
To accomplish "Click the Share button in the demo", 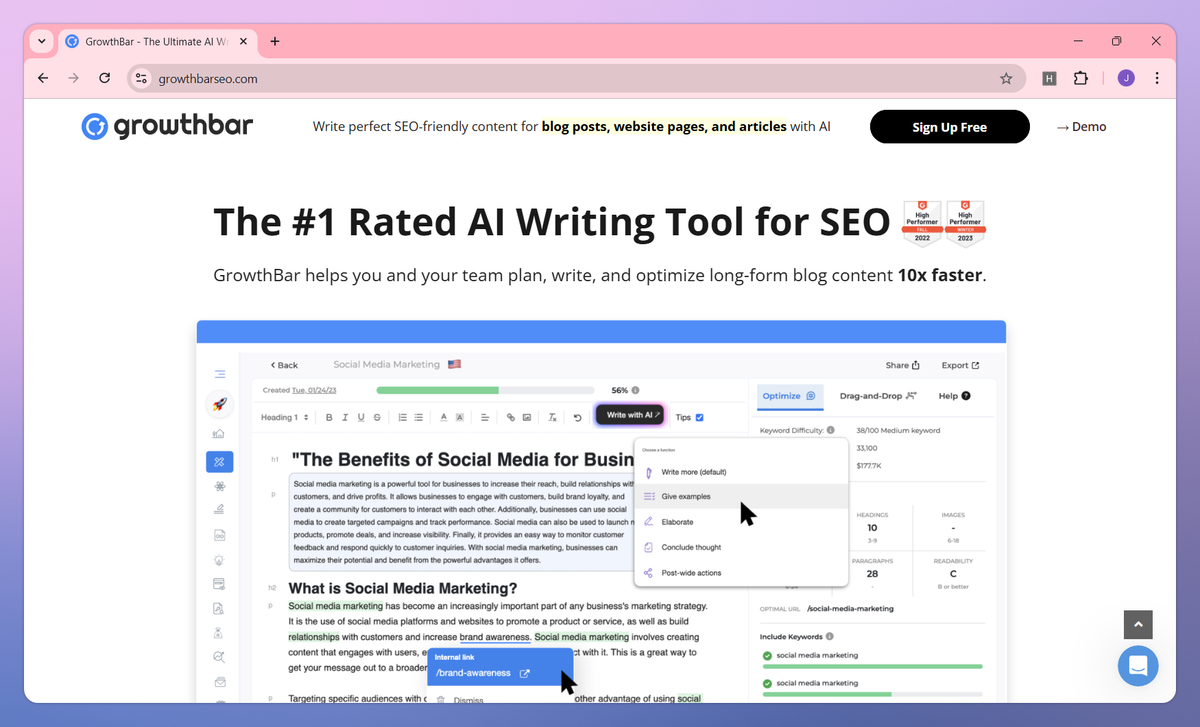I will 902,365.
